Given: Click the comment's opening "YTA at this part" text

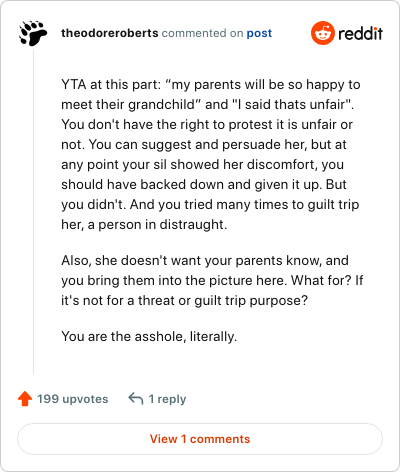Looking at the screenshot, I should click(x=111, y=84).
